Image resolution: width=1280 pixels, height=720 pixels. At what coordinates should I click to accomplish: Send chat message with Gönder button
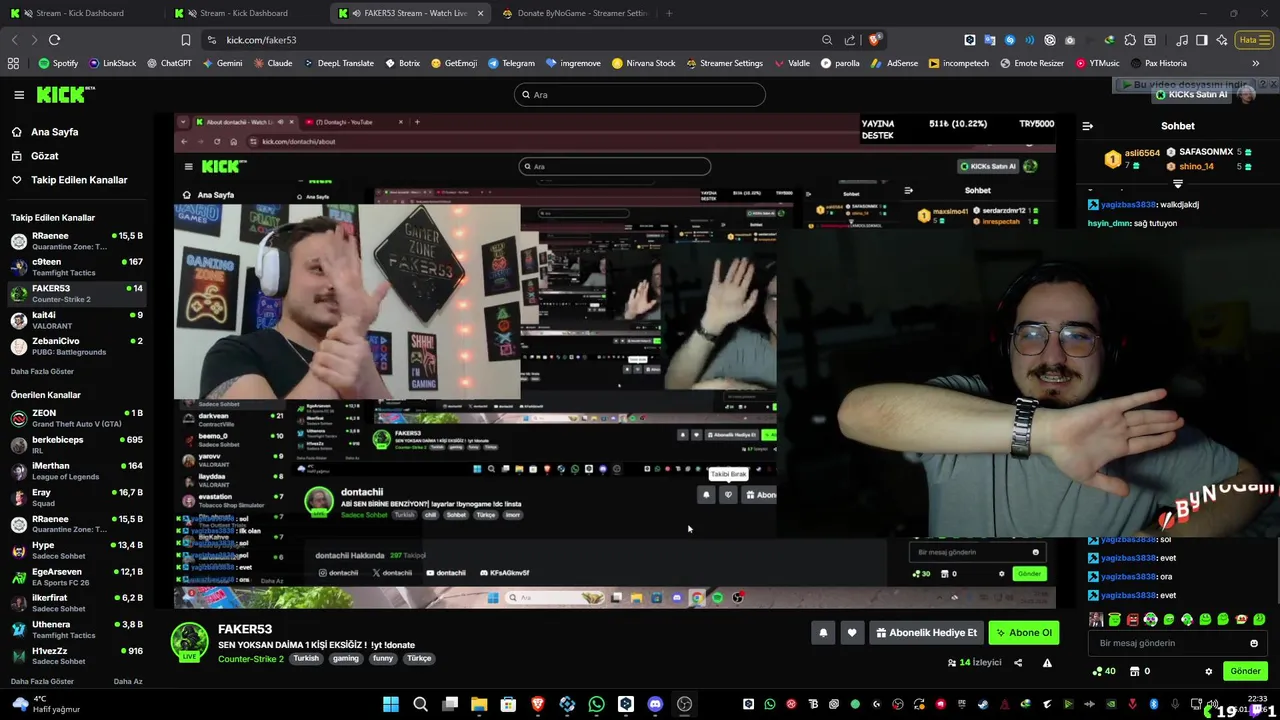click(x=1245, y=671)
